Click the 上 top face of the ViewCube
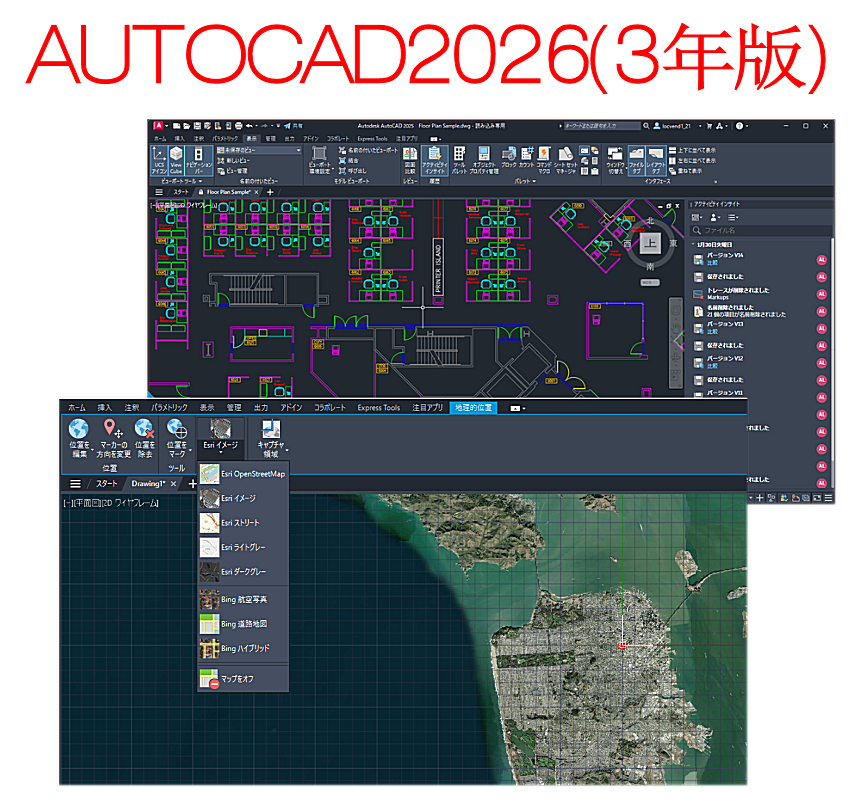Image resolution: width=852 pixels, height=799 pixels. [650, 243]
